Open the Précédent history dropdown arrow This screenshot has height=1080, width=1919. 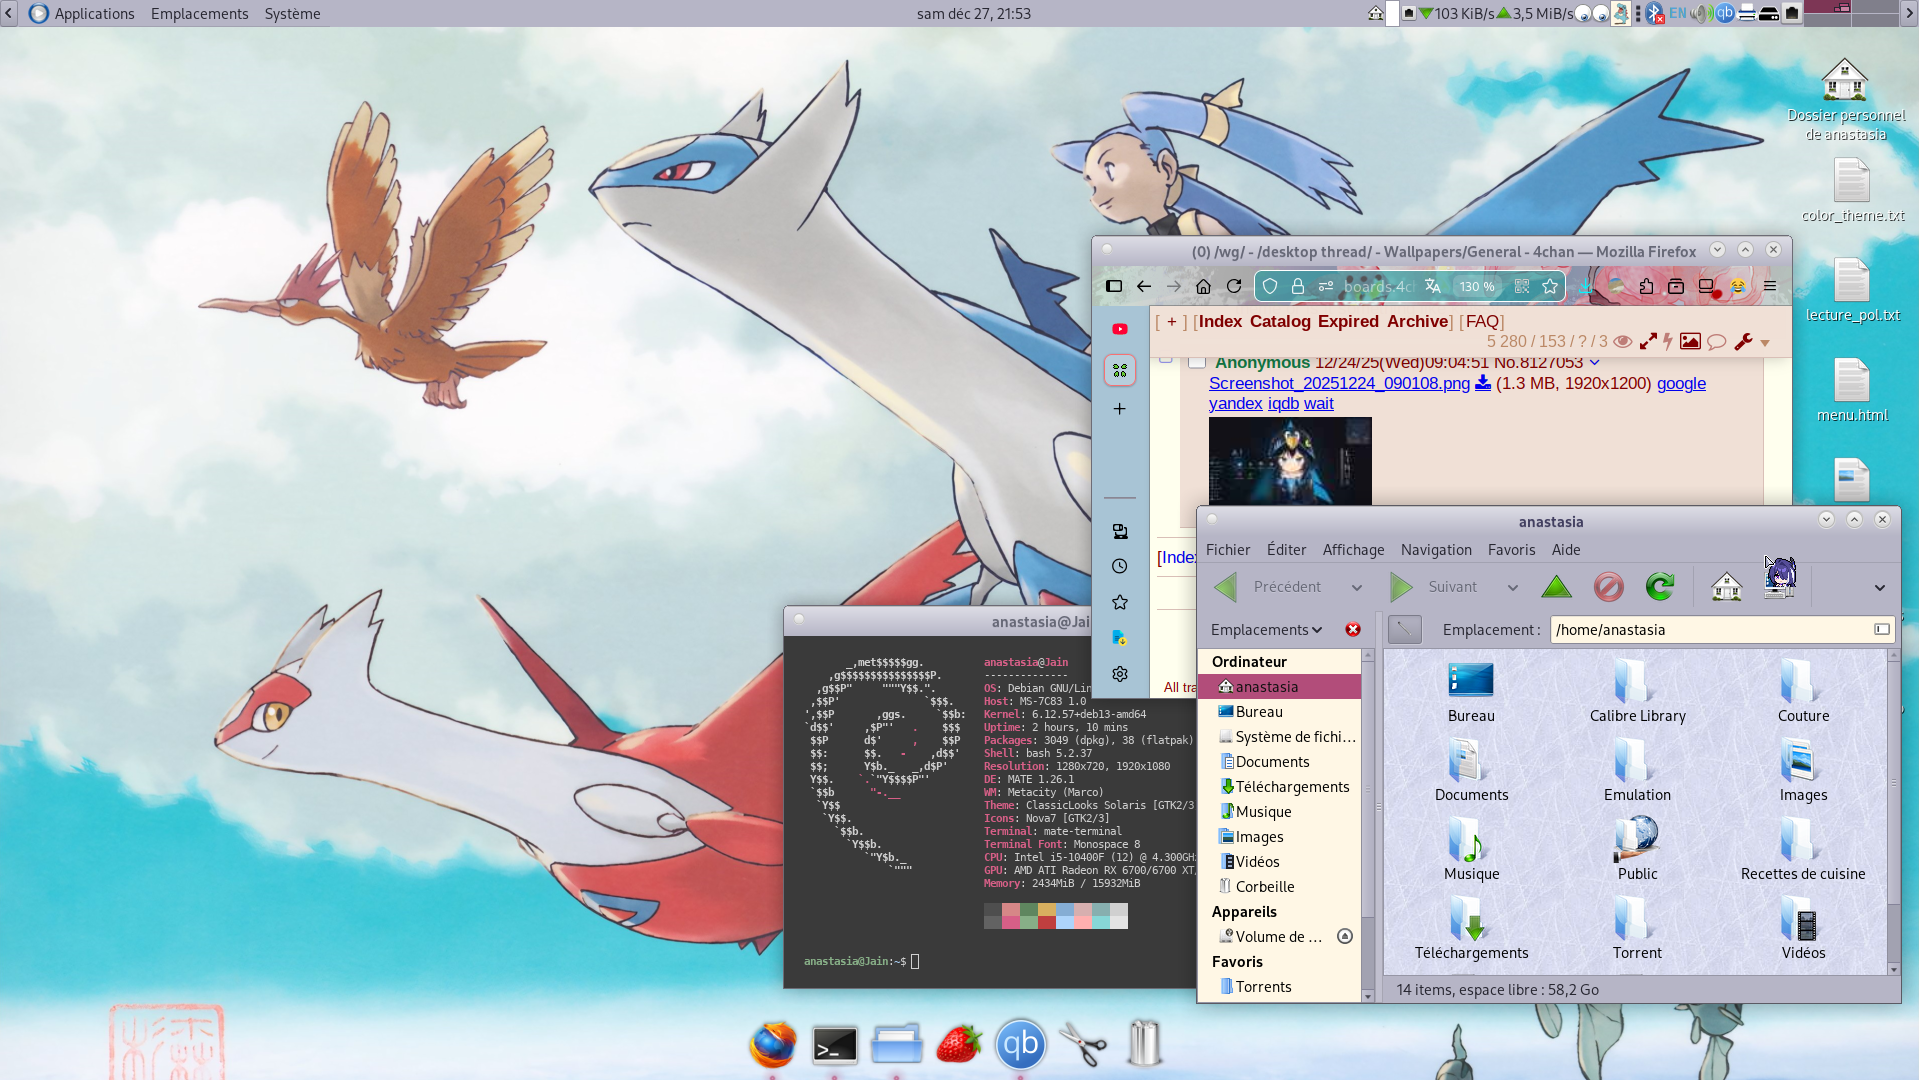coord(1357,588)
